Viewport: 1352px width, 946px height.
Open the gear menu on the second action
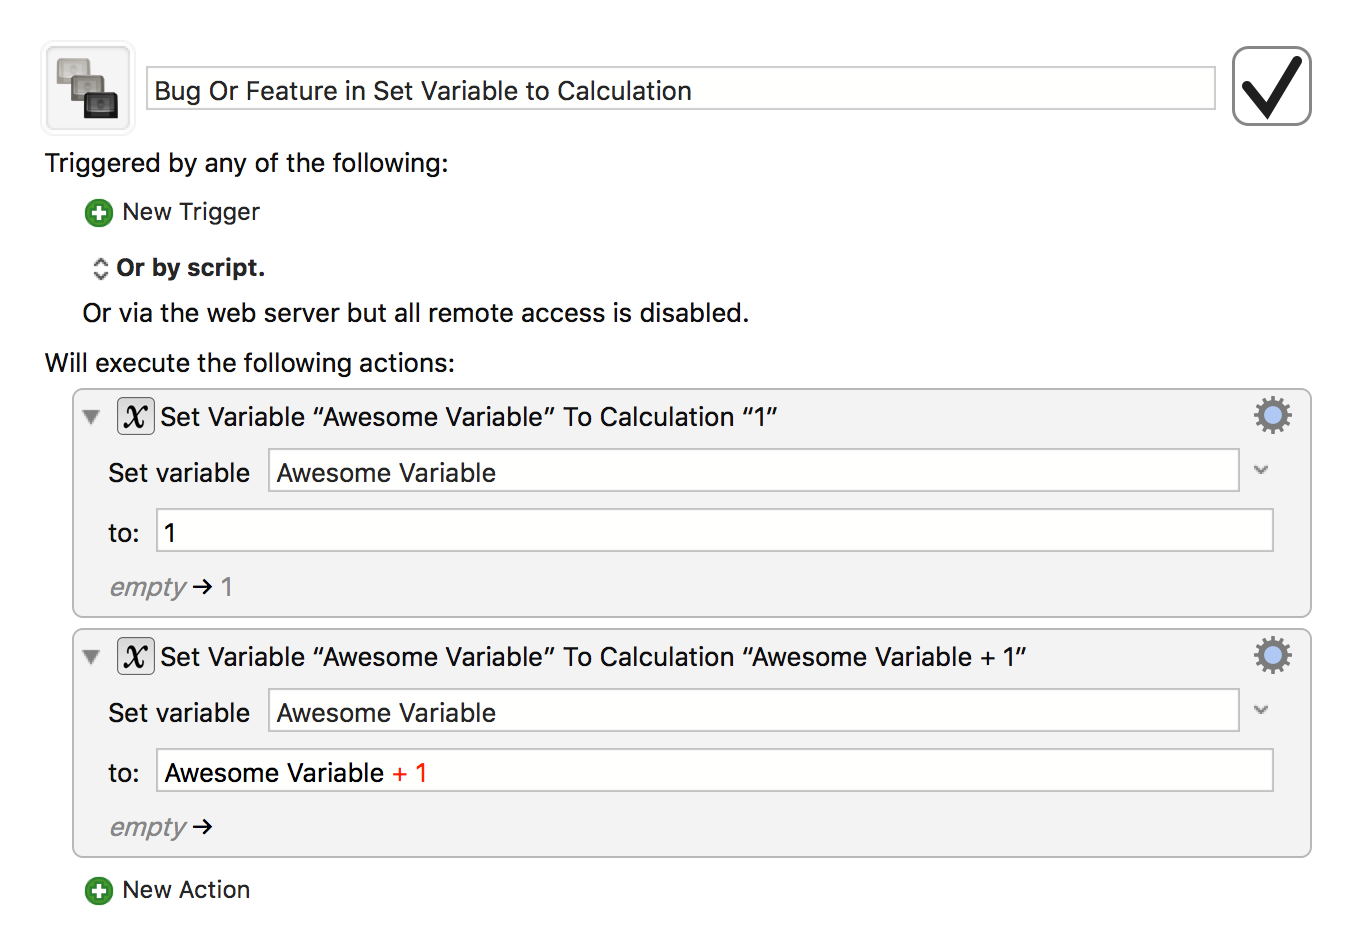pos(1272,655)
